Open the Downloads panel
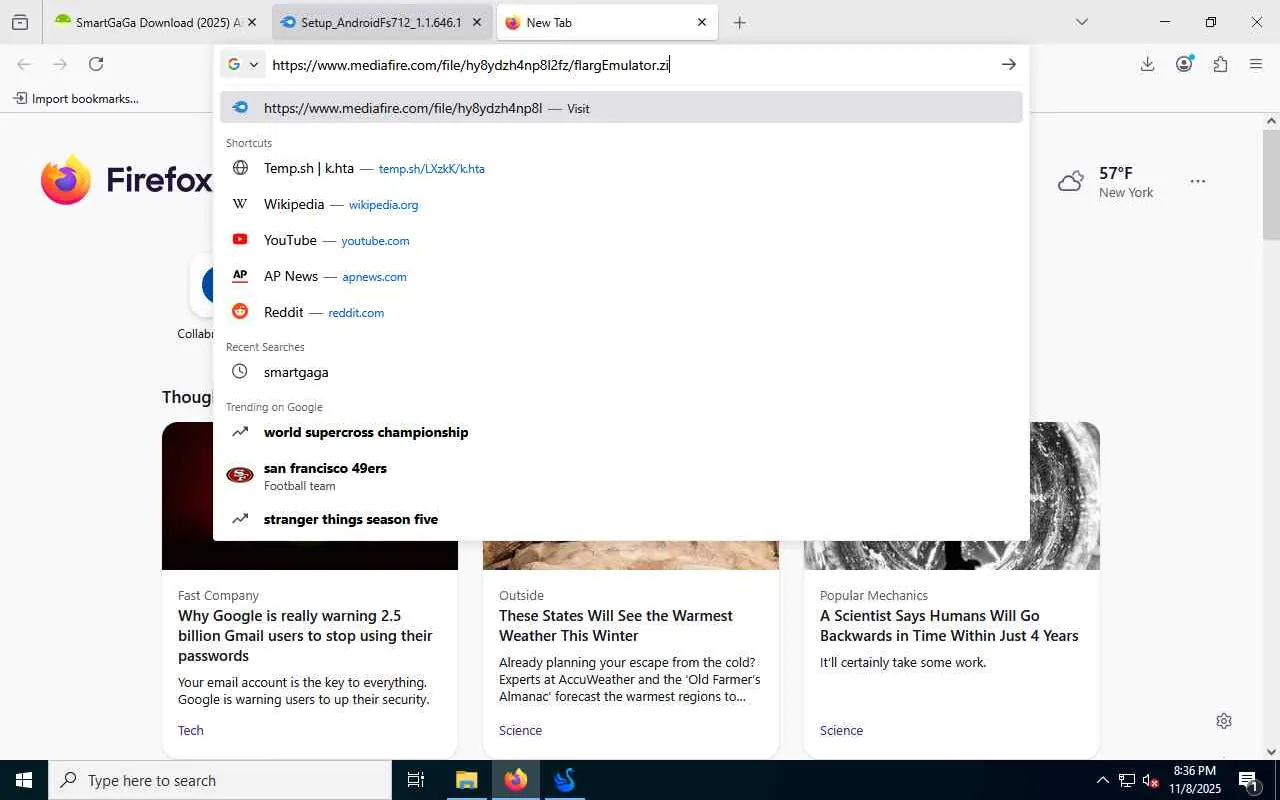Screen dimensions: 1280x800 (1147, 64)
